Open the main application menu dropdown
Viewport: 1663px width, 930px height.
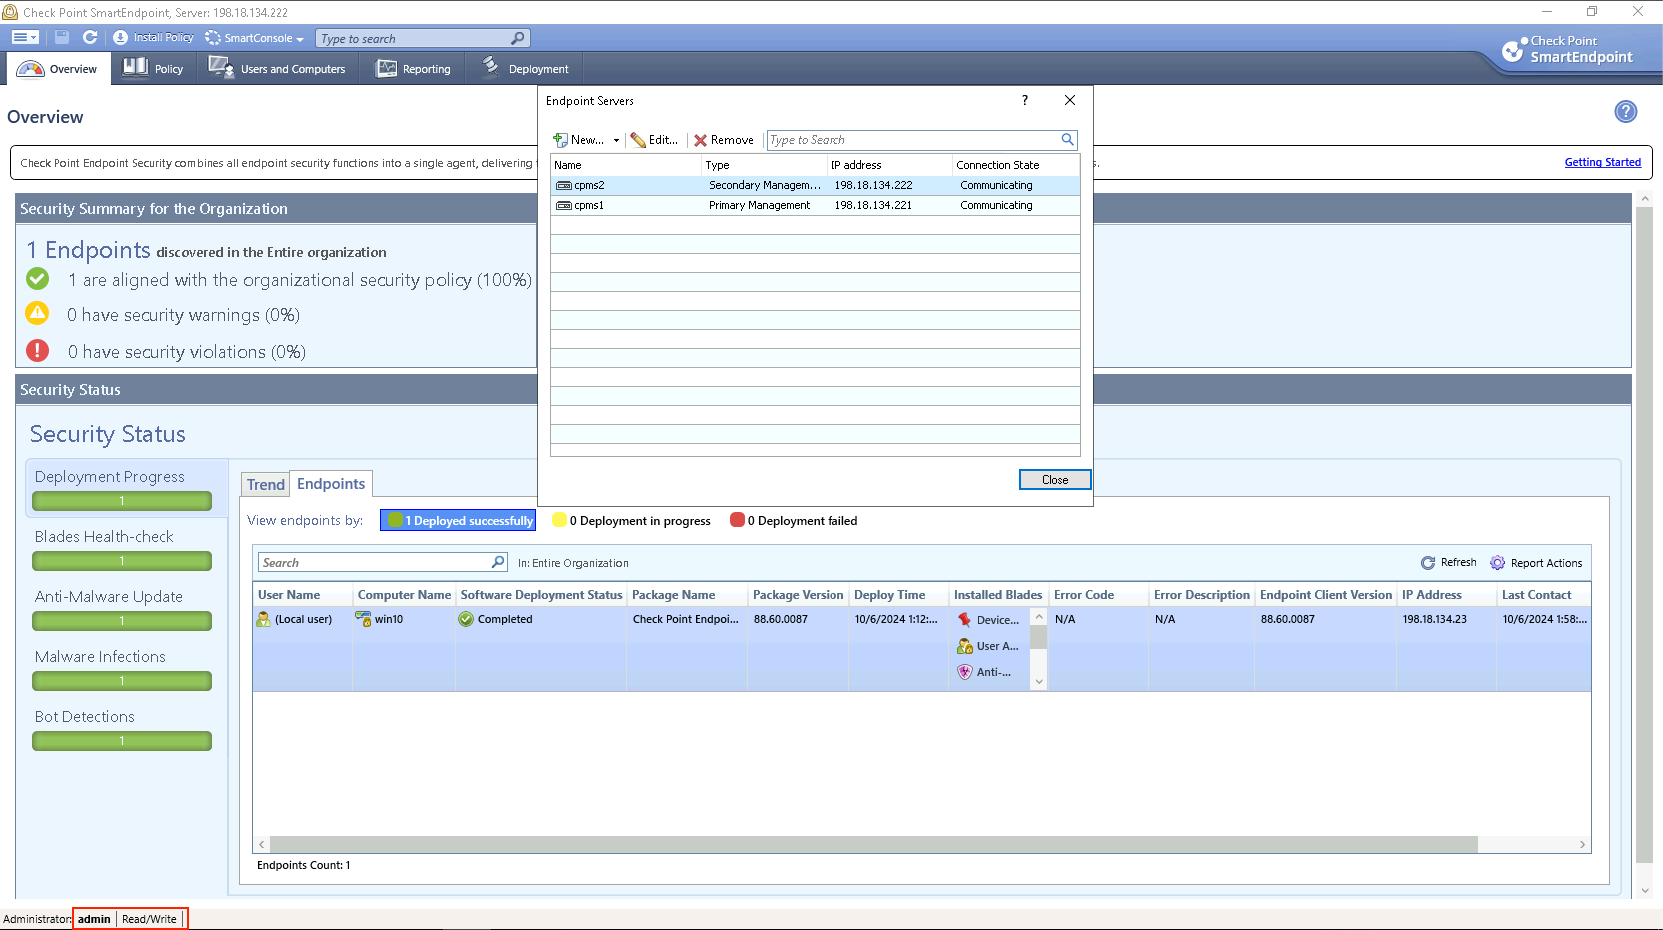(25, 38)
